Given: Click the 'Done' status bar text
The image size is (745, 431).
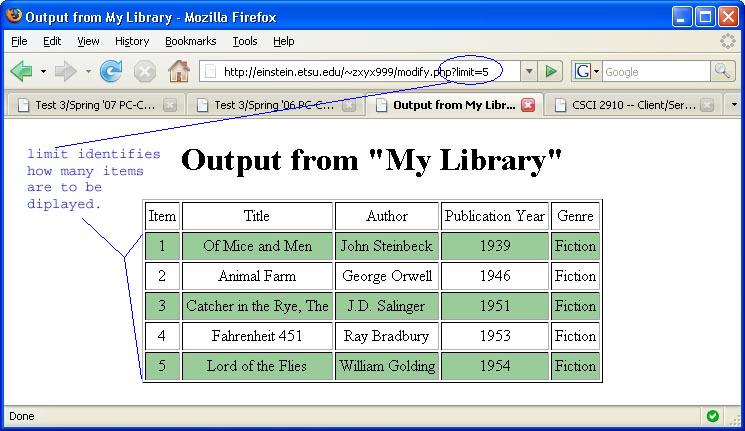Looking at the screenshot, I should click(21, 416).
